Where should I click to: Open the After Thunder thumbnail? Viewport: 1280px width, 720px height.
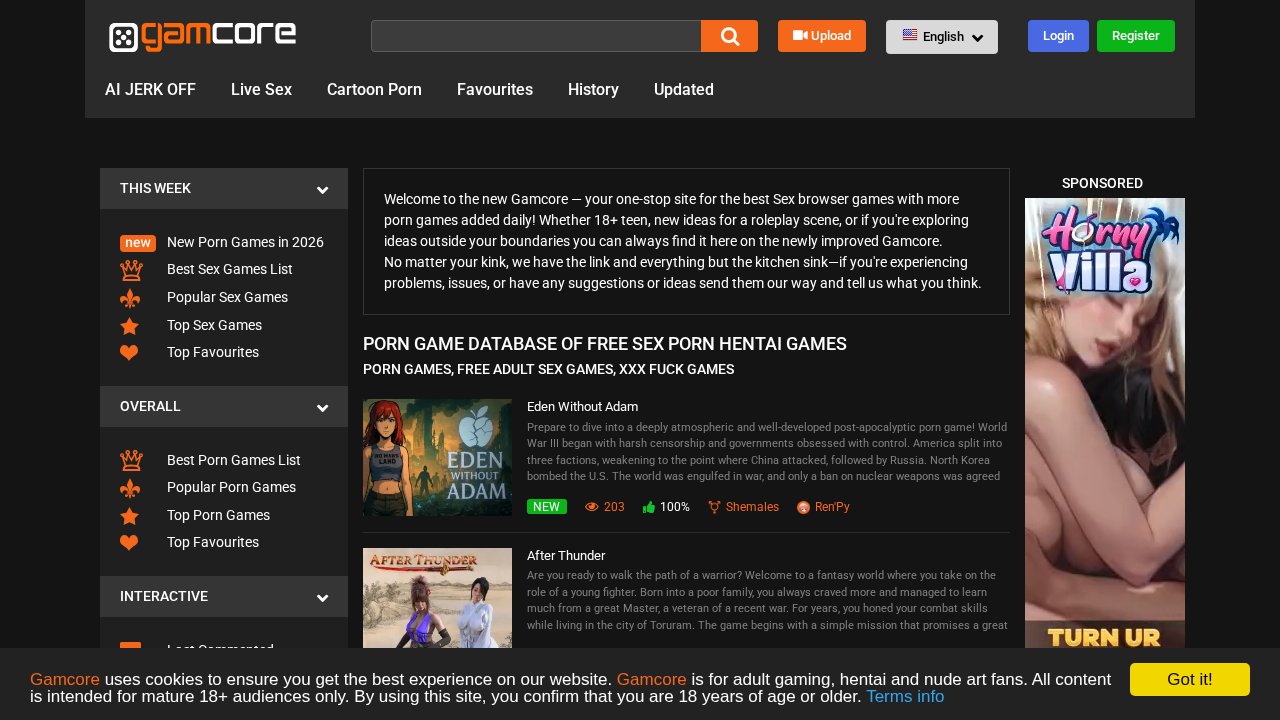[437, 598]
